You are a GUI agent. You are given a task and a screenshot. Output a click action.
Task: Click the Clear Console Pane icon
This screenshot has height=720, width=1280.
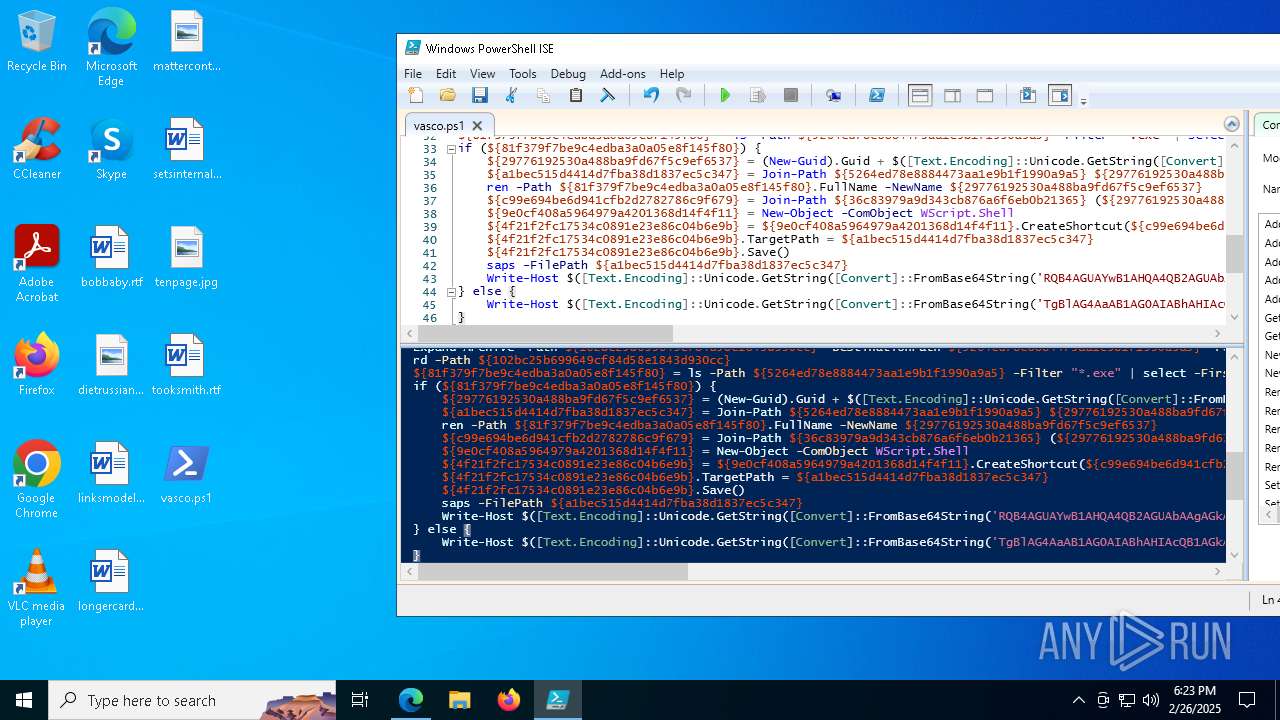point(608,96)
